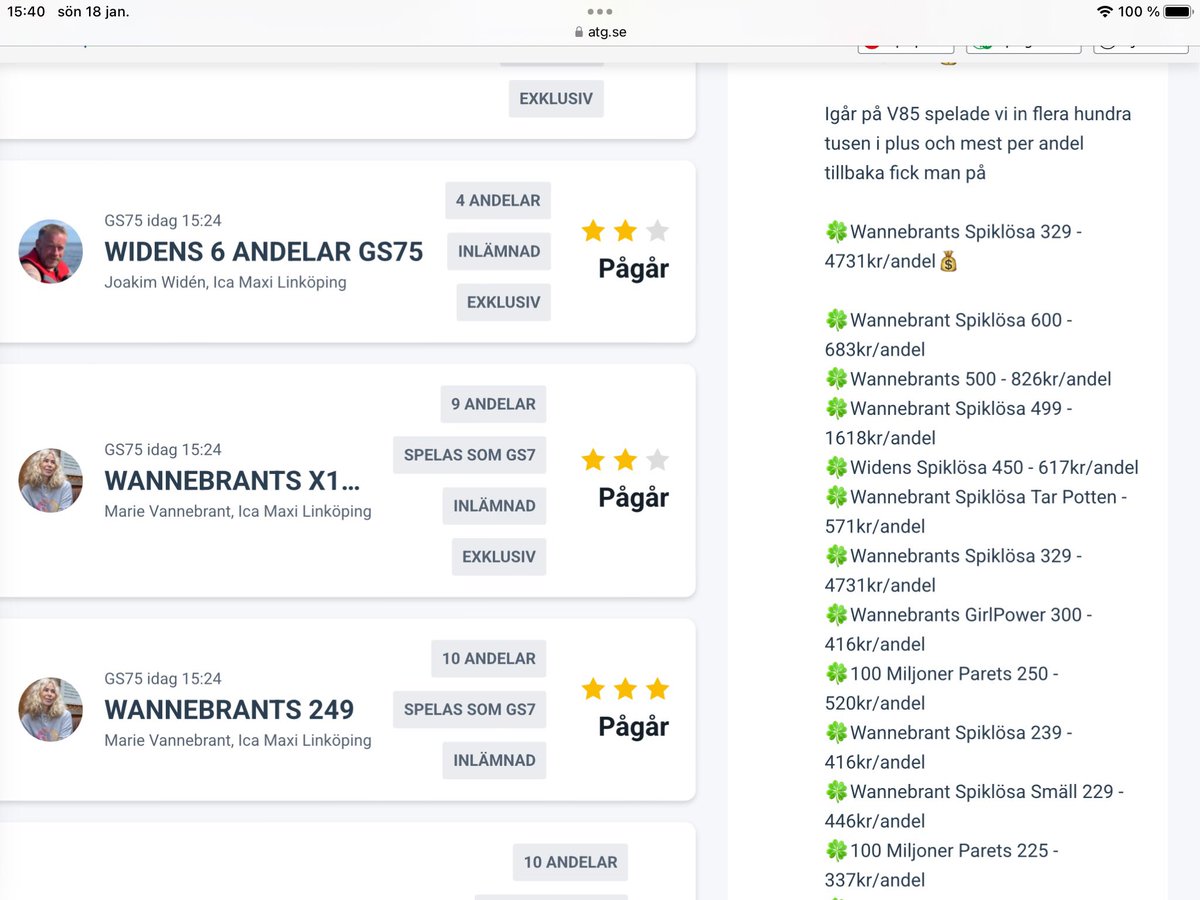Click 'Joakim Widén, Ica Maxi Linköping' text
The height and width of the screenshot is (900, 1200).
[x=225, y=282]
